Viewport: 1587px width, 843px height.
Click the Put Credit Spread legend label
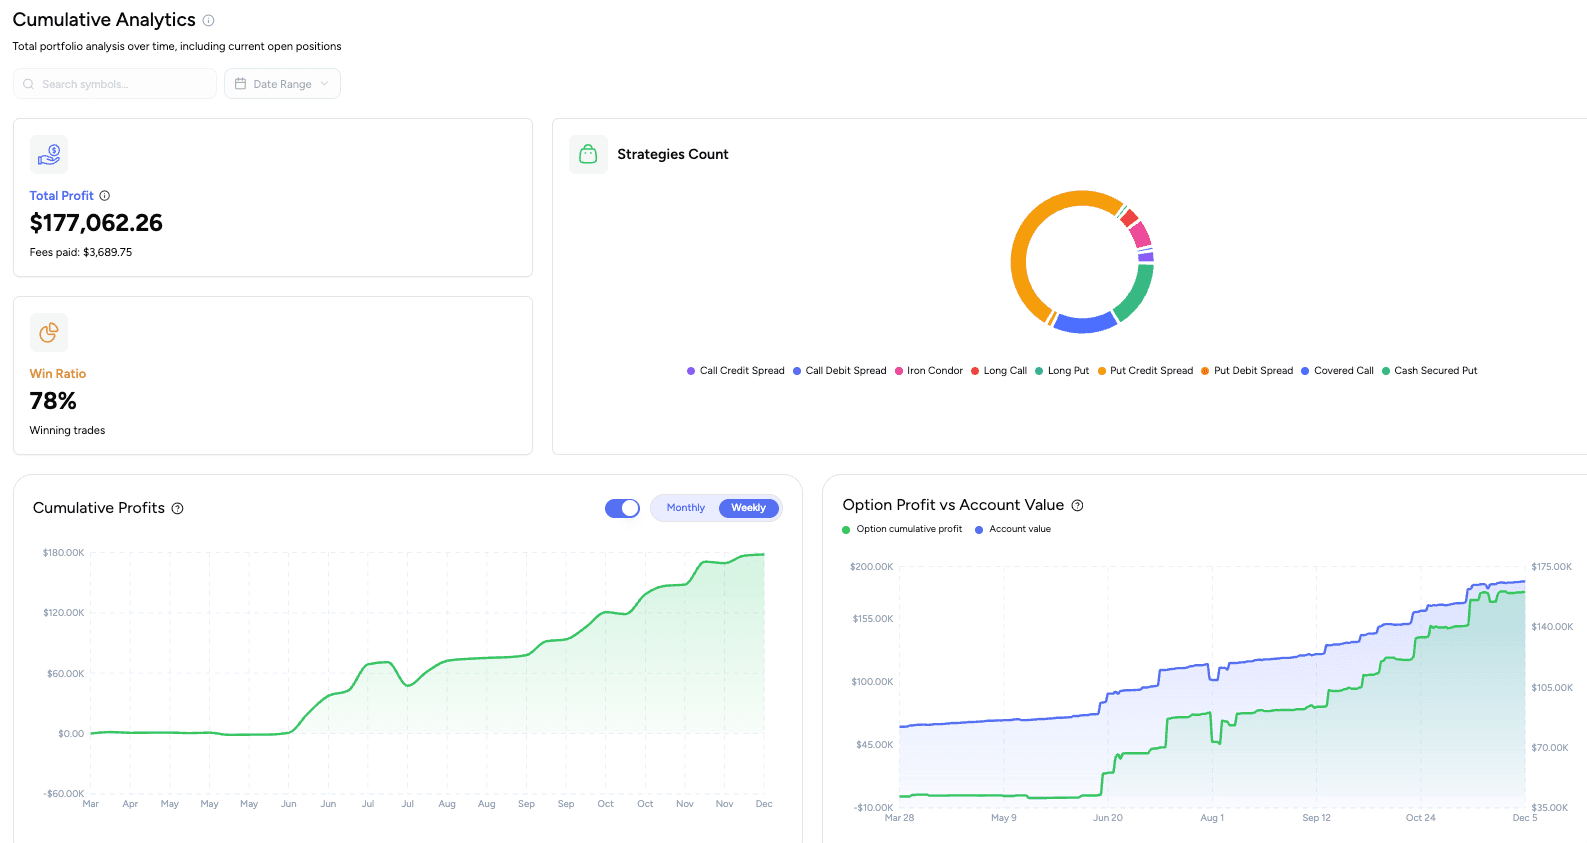pyautogui.click(x=1151, y=371)
